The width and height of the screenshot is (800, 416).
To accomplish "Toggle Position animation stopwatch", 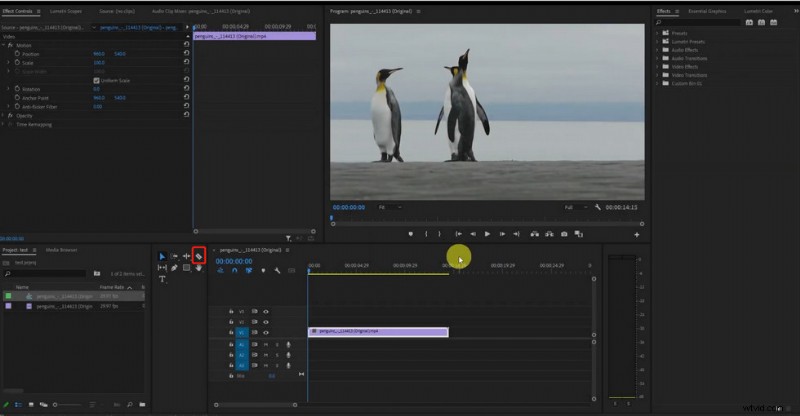I will tap(17, 53).
